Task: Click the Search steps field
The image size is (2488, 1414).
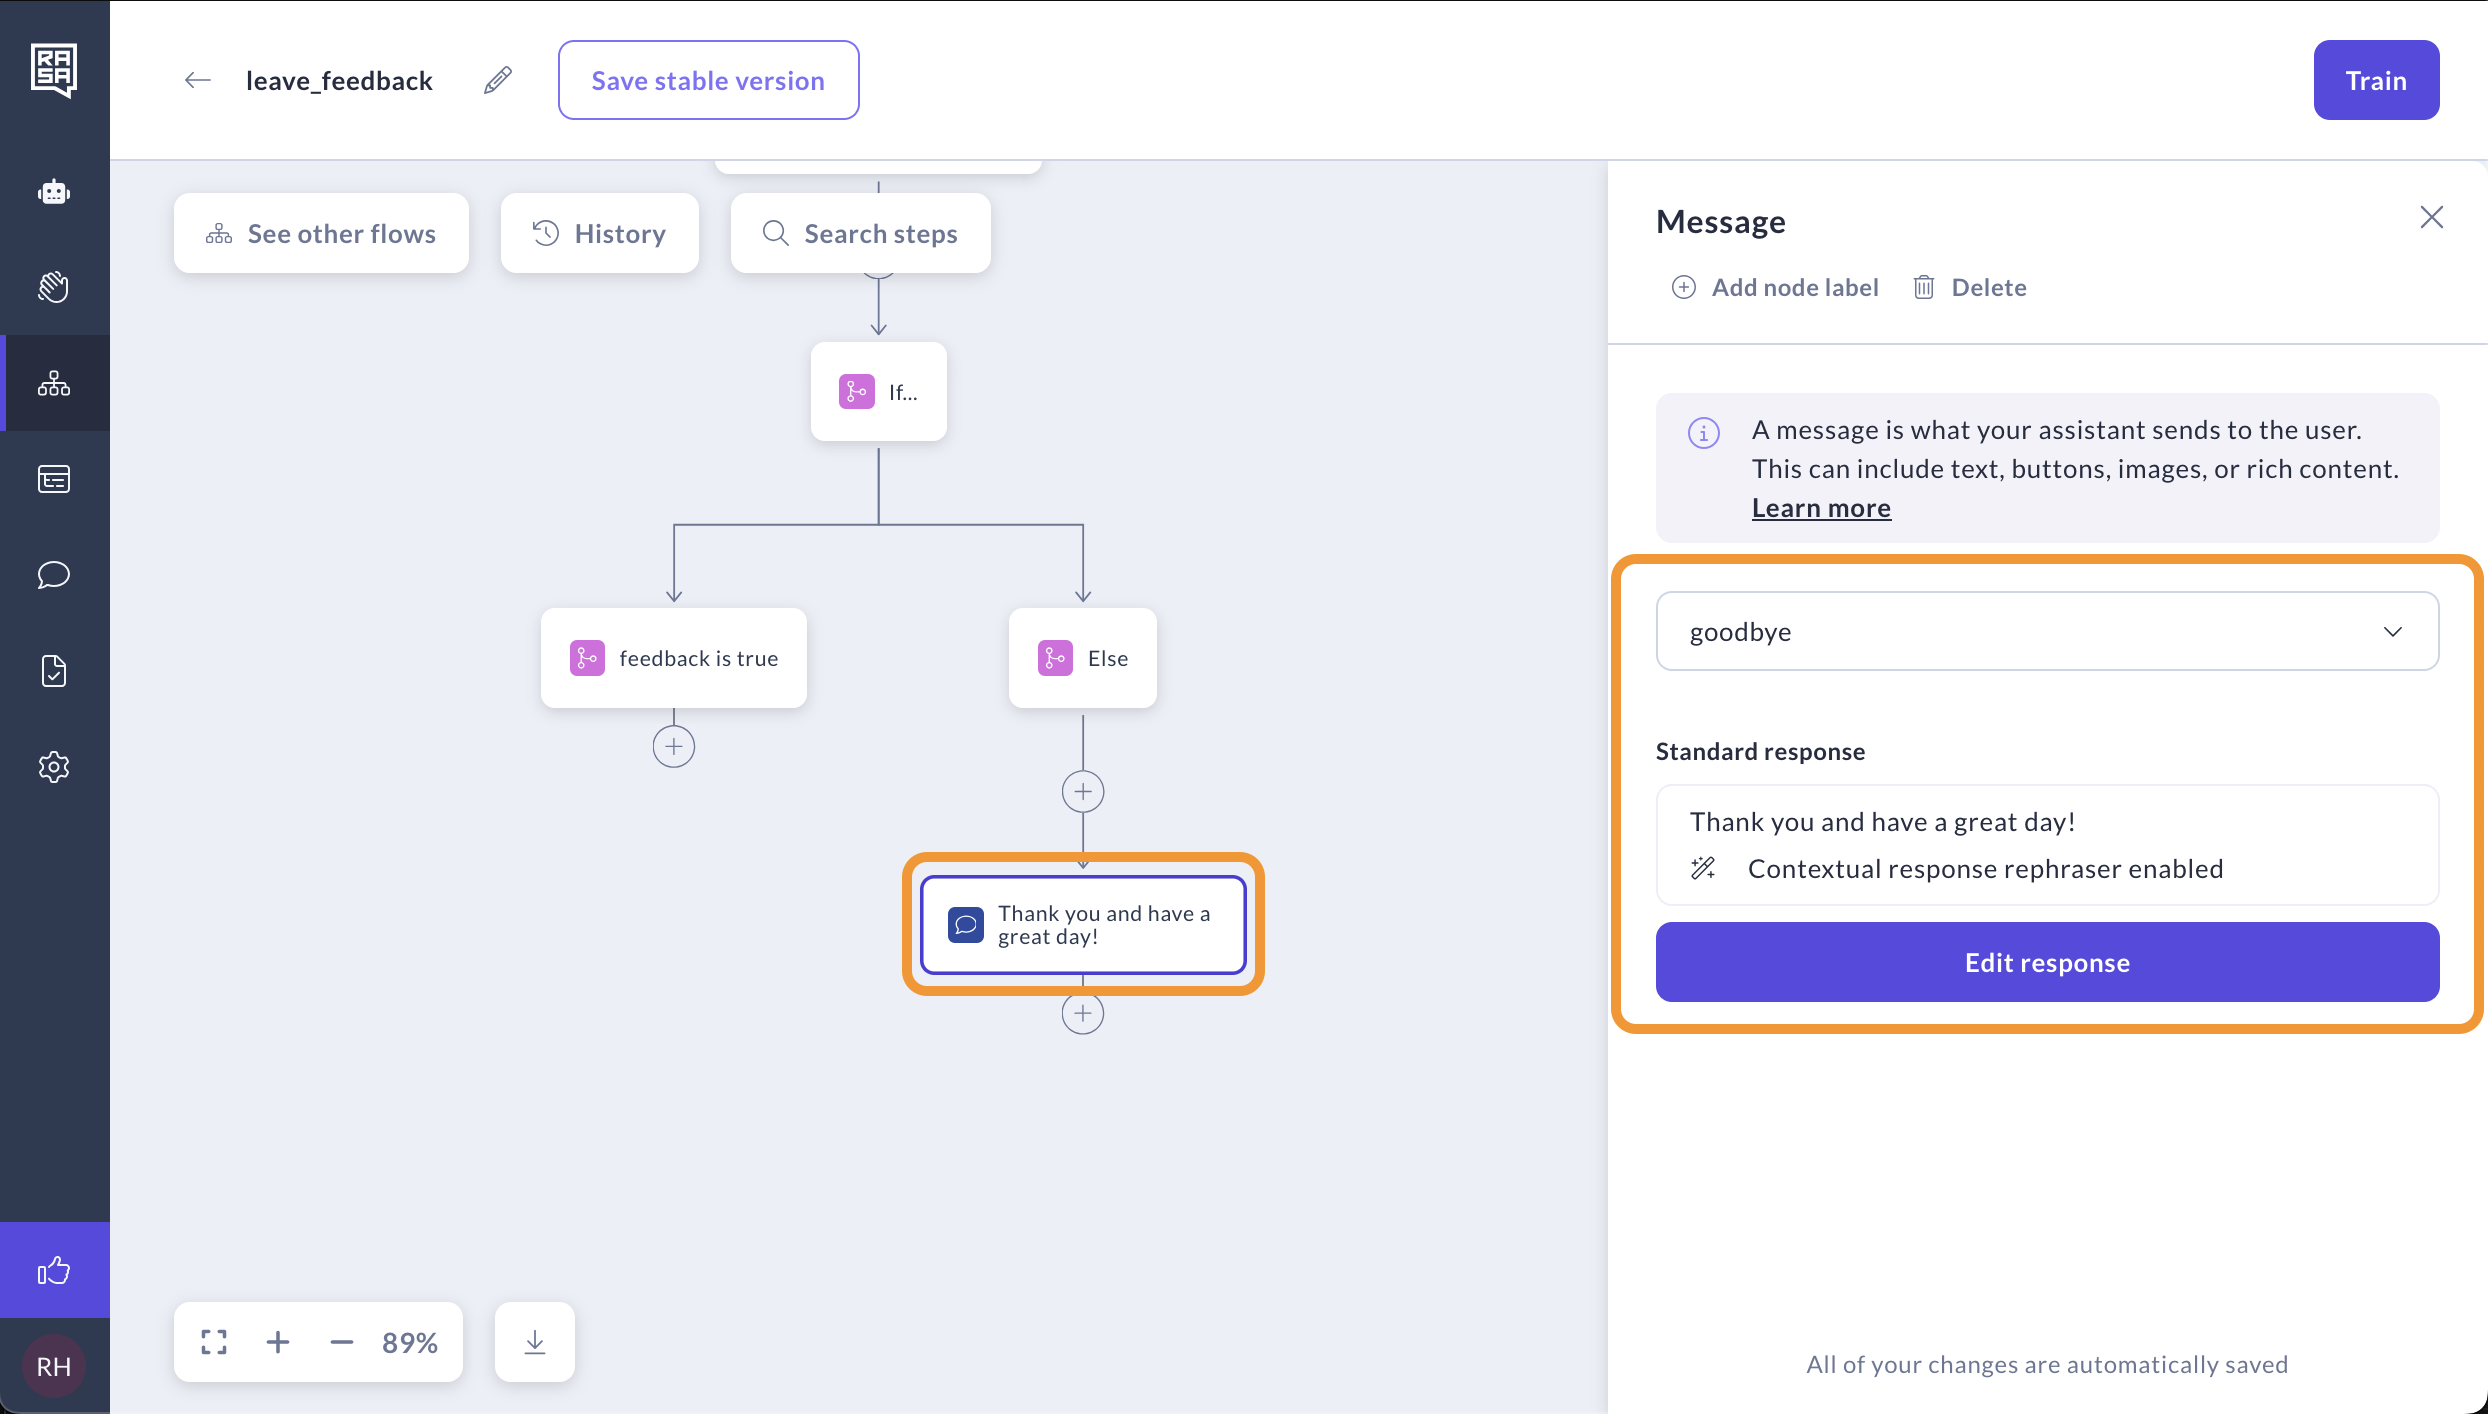Action: [861, 233]
